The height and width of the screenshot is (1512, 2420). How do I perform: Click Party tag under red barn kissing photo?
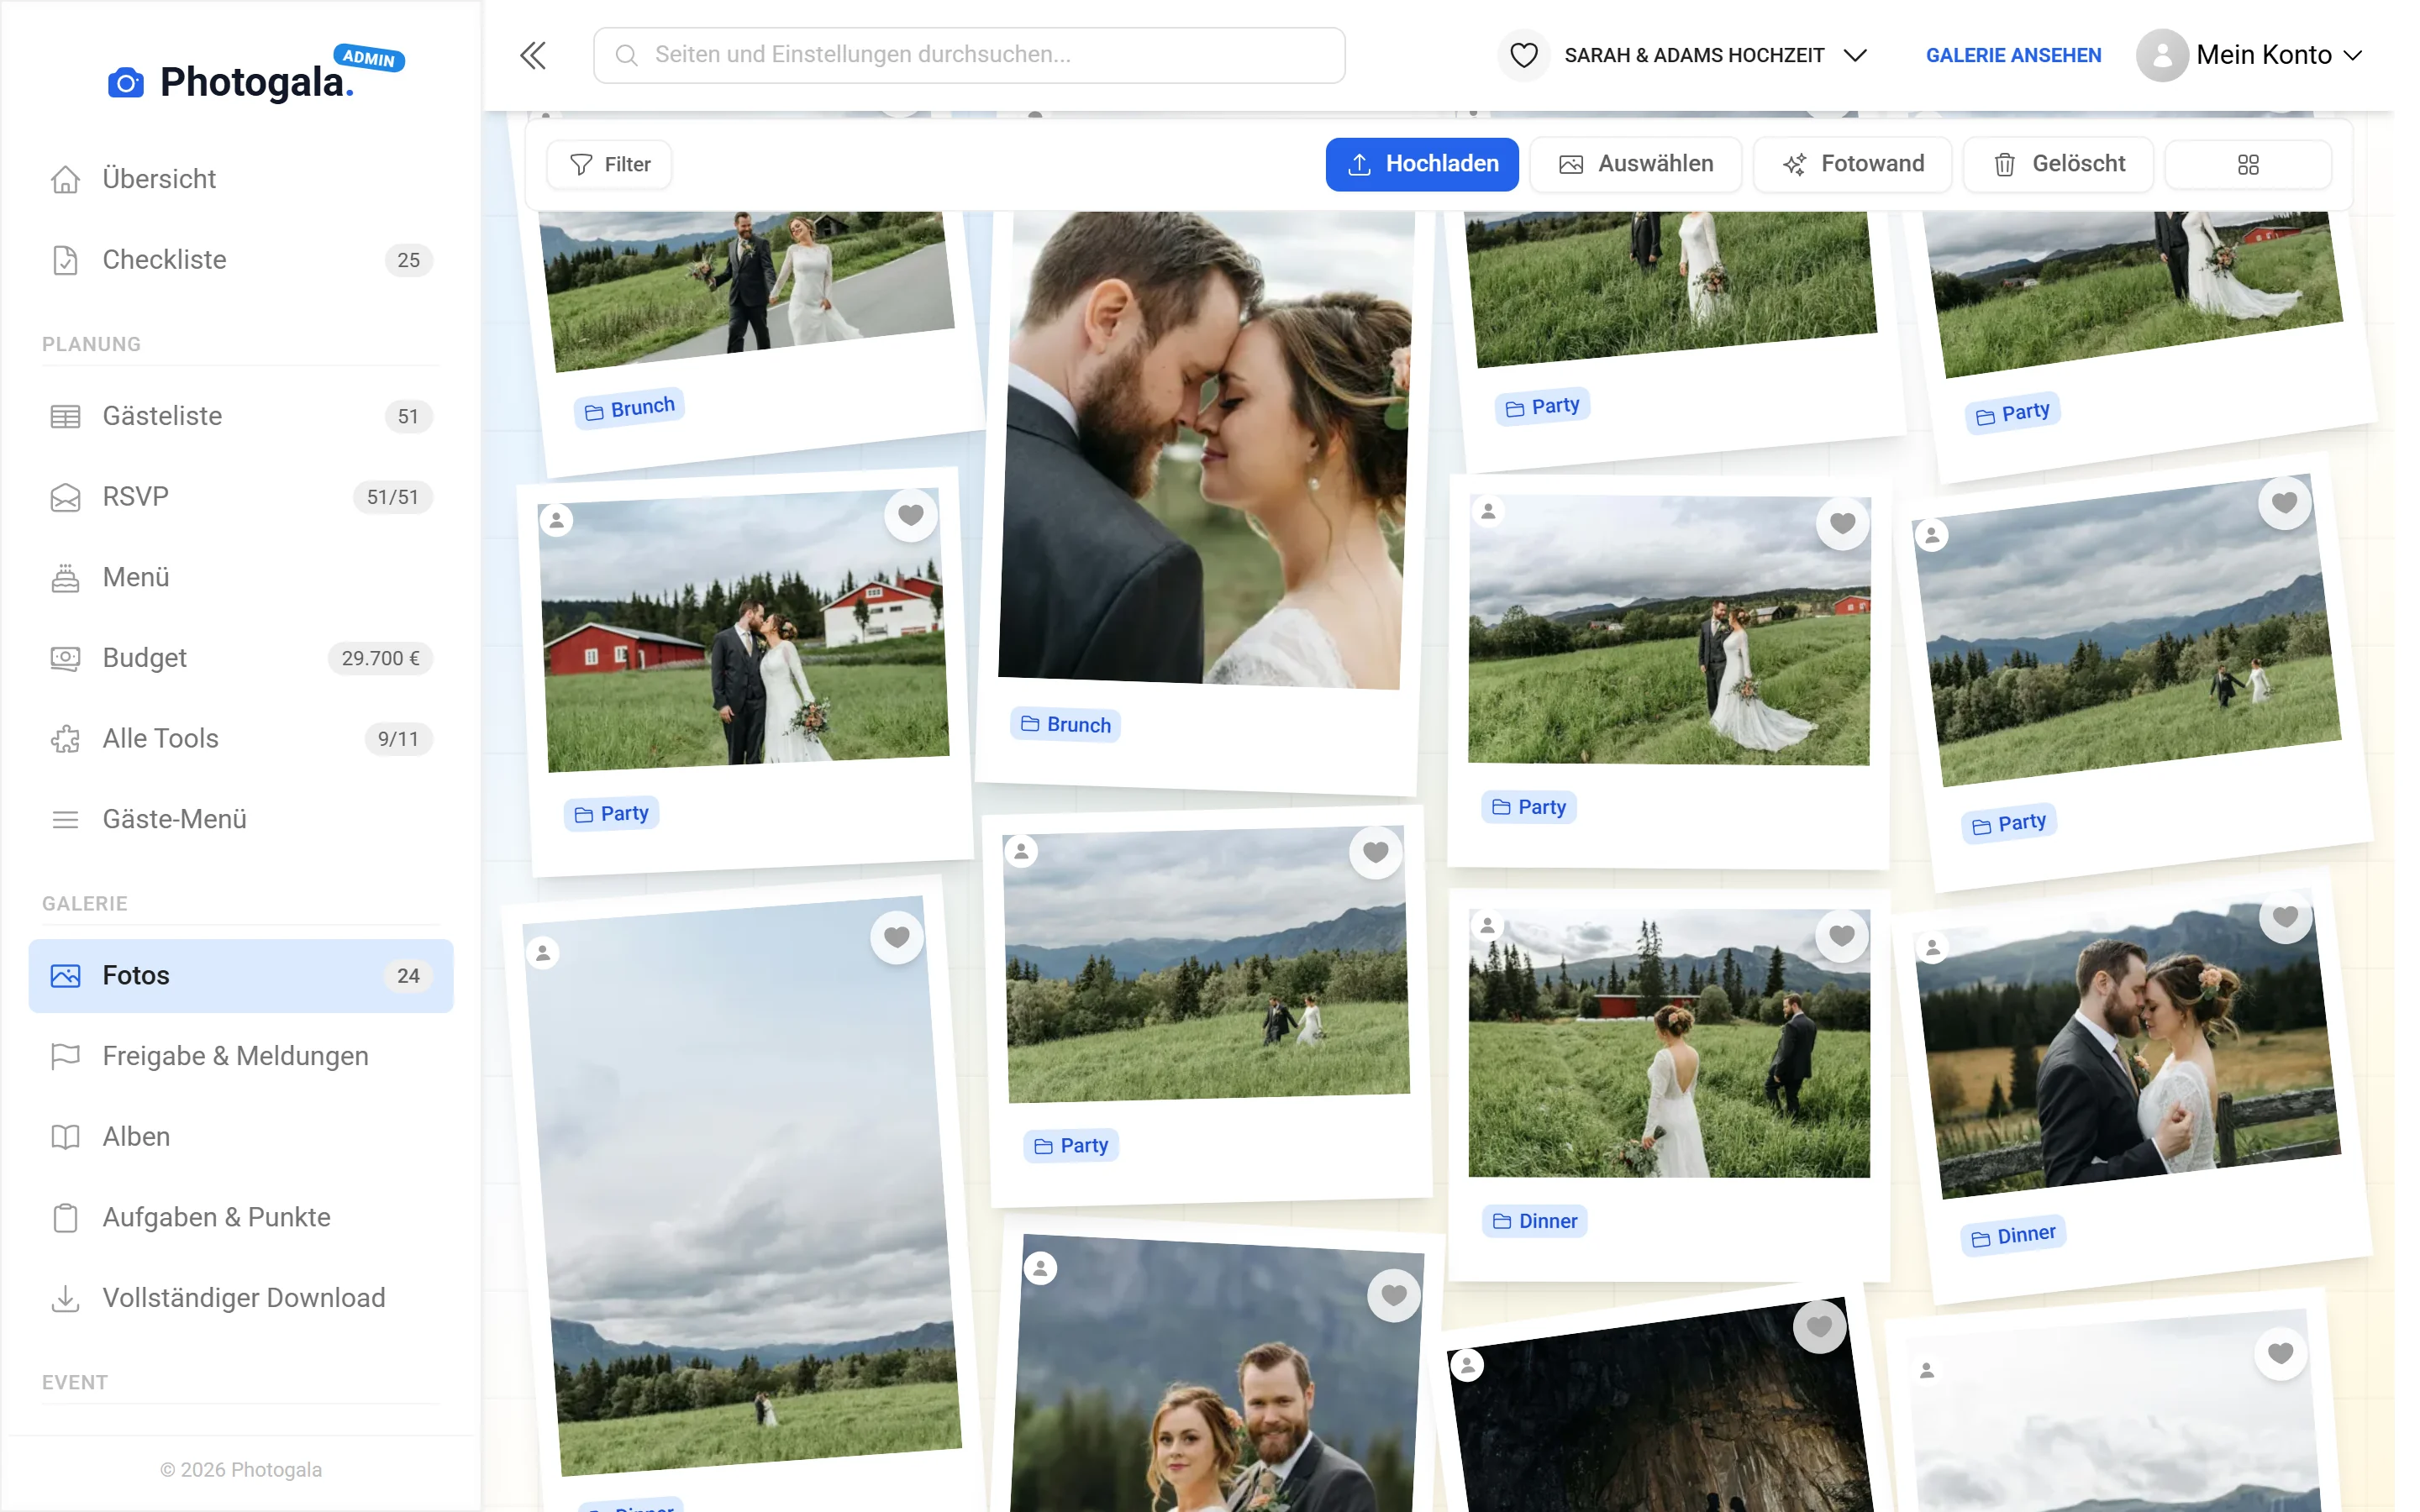pyautogui.click(x=611, y=814)
